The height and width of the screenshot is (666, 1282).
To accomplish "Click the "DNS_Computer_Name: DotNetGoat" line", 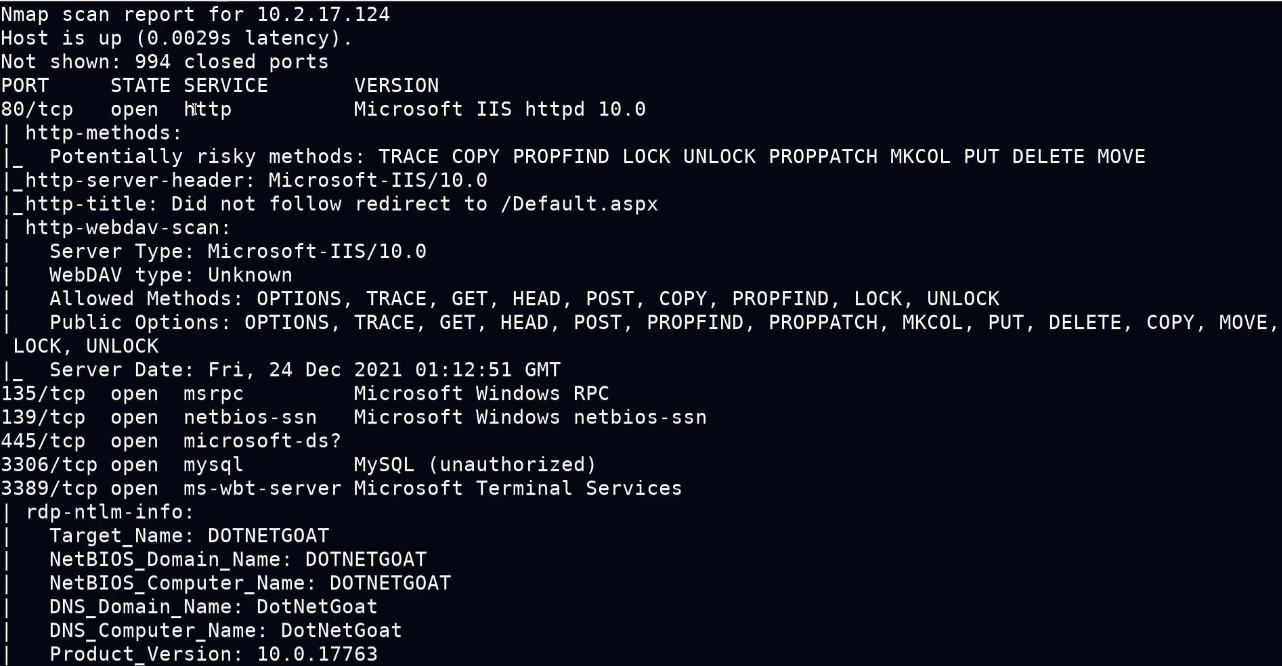I will [x=225, y=631].
